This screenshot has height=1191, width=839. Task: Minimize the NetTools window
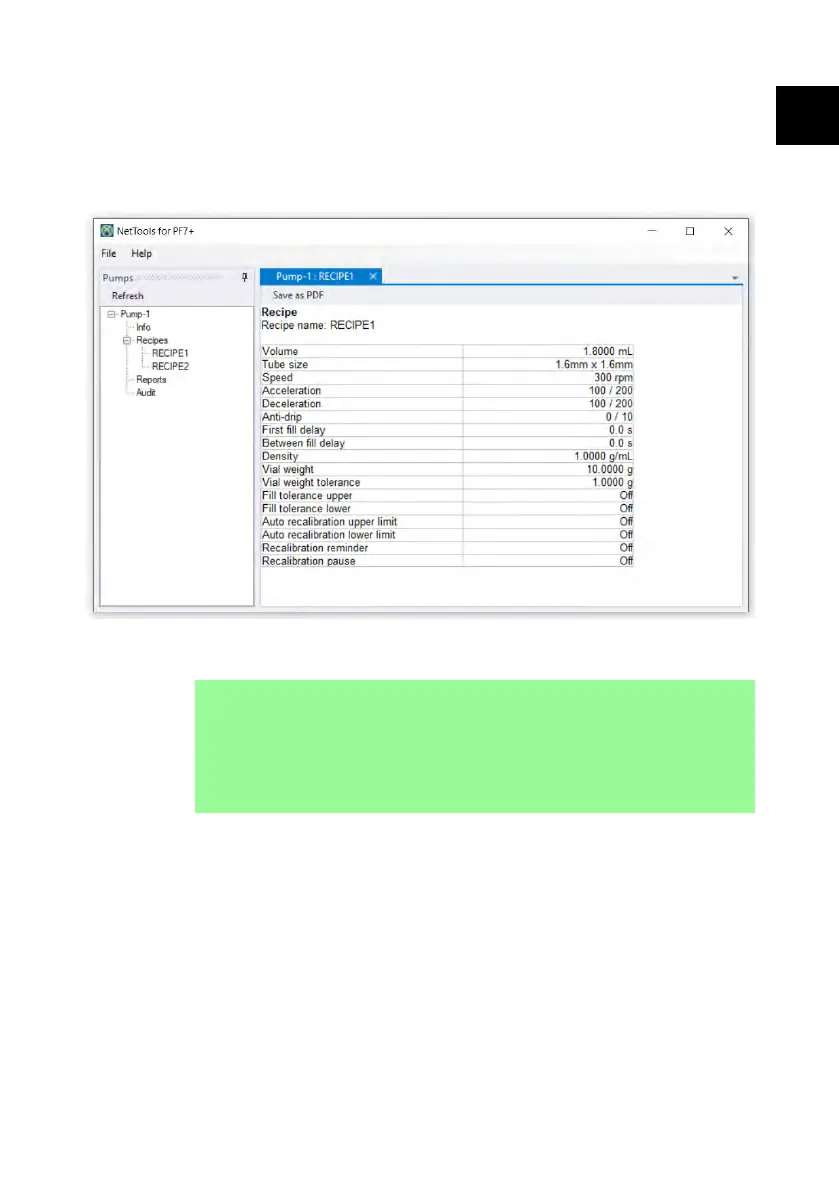pos(651,231)
